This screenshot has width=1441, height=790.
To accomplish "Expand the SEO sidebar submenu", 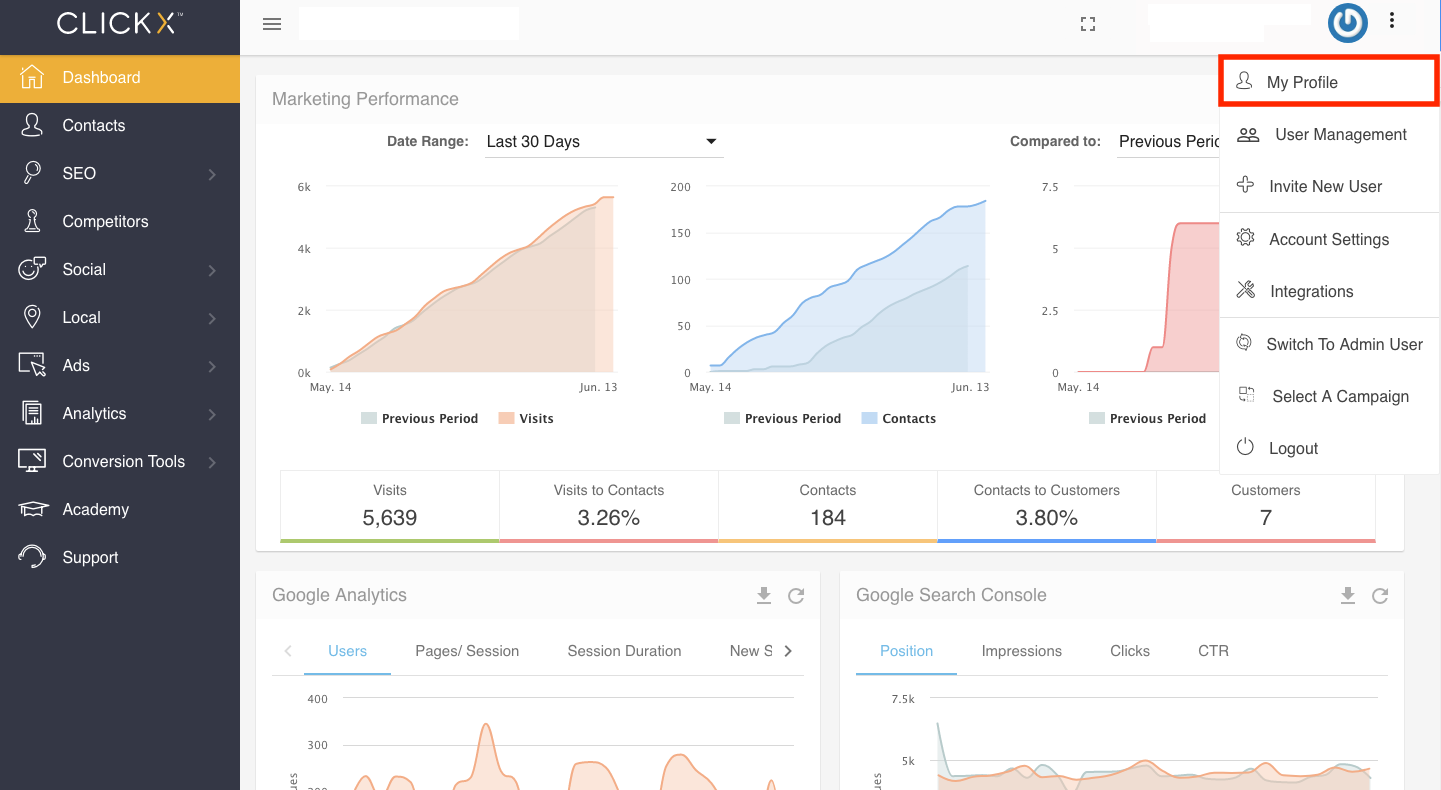I will pyautogui.click(x=212, y=174).
